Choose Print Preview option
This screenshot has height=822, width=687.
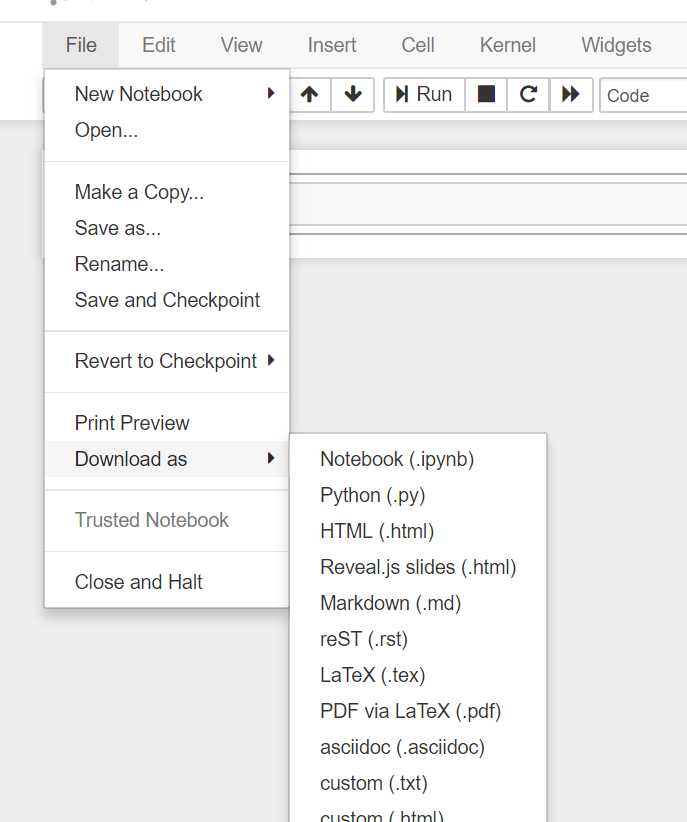132,423
